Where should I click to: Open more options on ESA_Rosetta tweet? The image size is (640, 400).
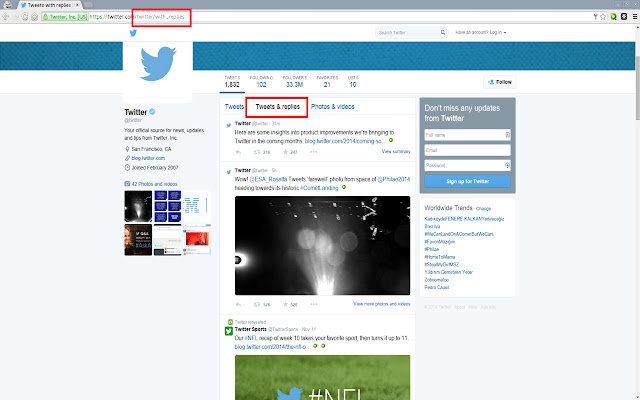pyautogui.click(x=313, y=304)
